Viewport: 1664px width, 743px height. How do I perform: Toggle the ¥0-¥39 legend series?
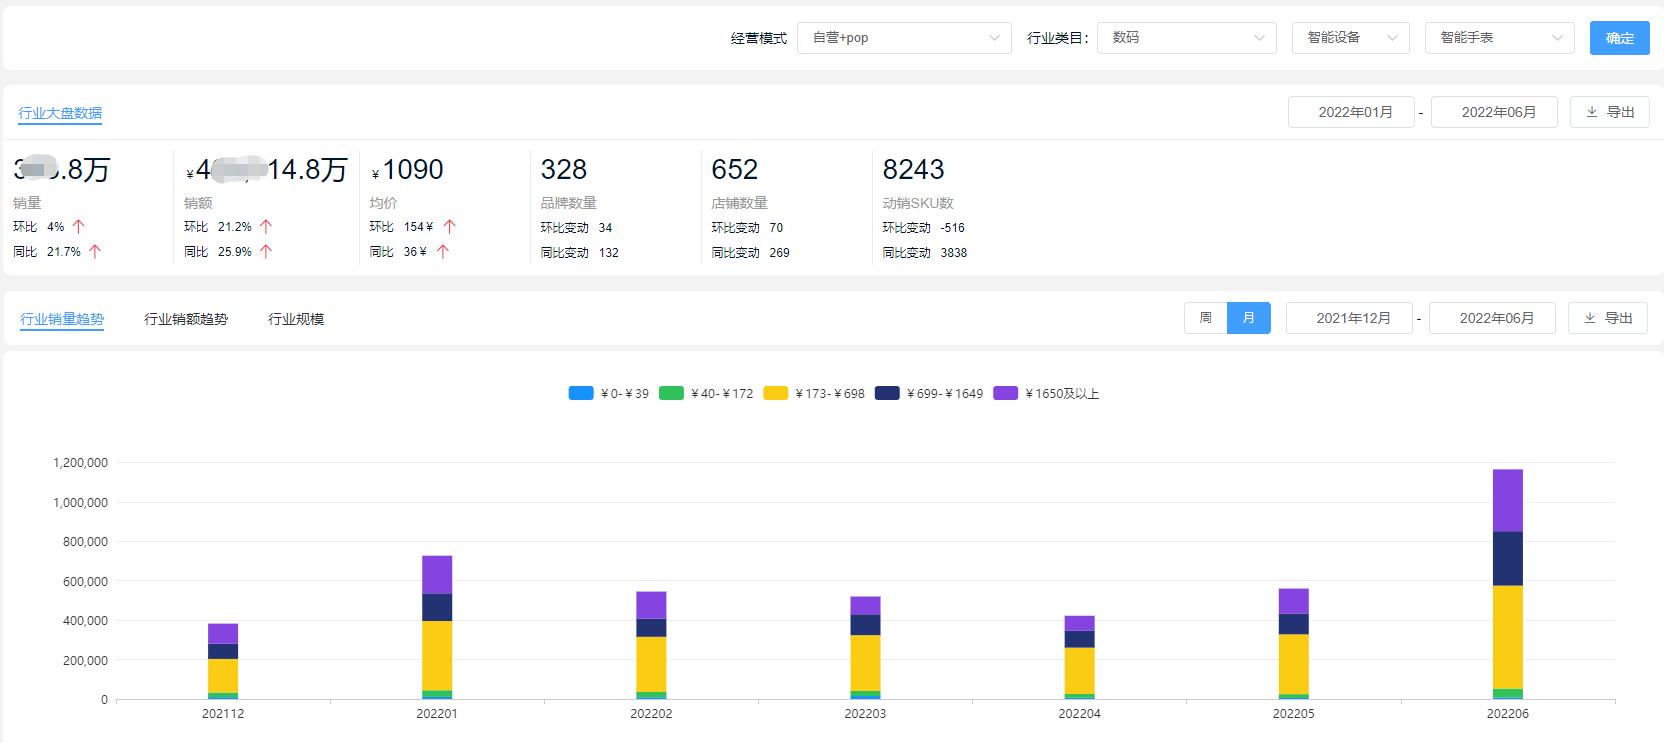(x=609, y=393)
